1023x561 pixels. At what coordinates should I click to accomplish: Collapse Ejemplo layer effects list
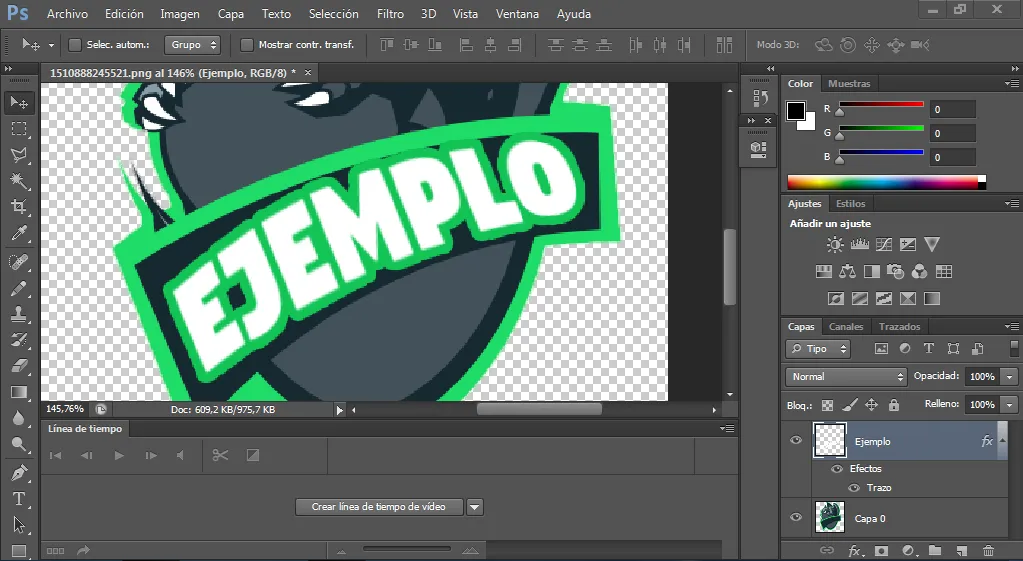click(x=1003, y=440)
